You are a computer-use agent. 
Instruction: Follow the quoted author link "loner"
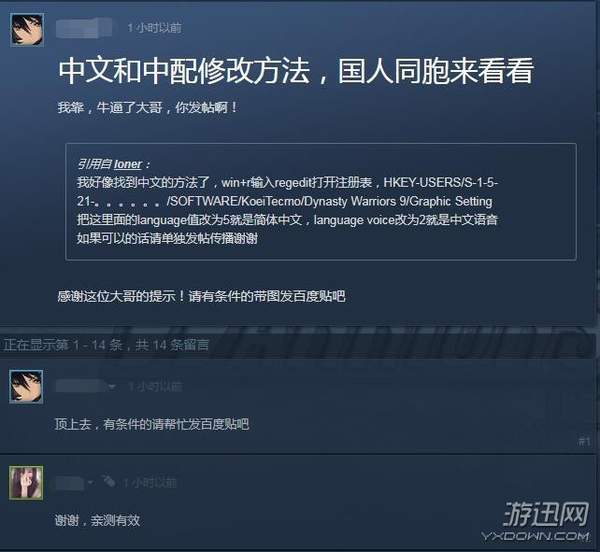128,164
